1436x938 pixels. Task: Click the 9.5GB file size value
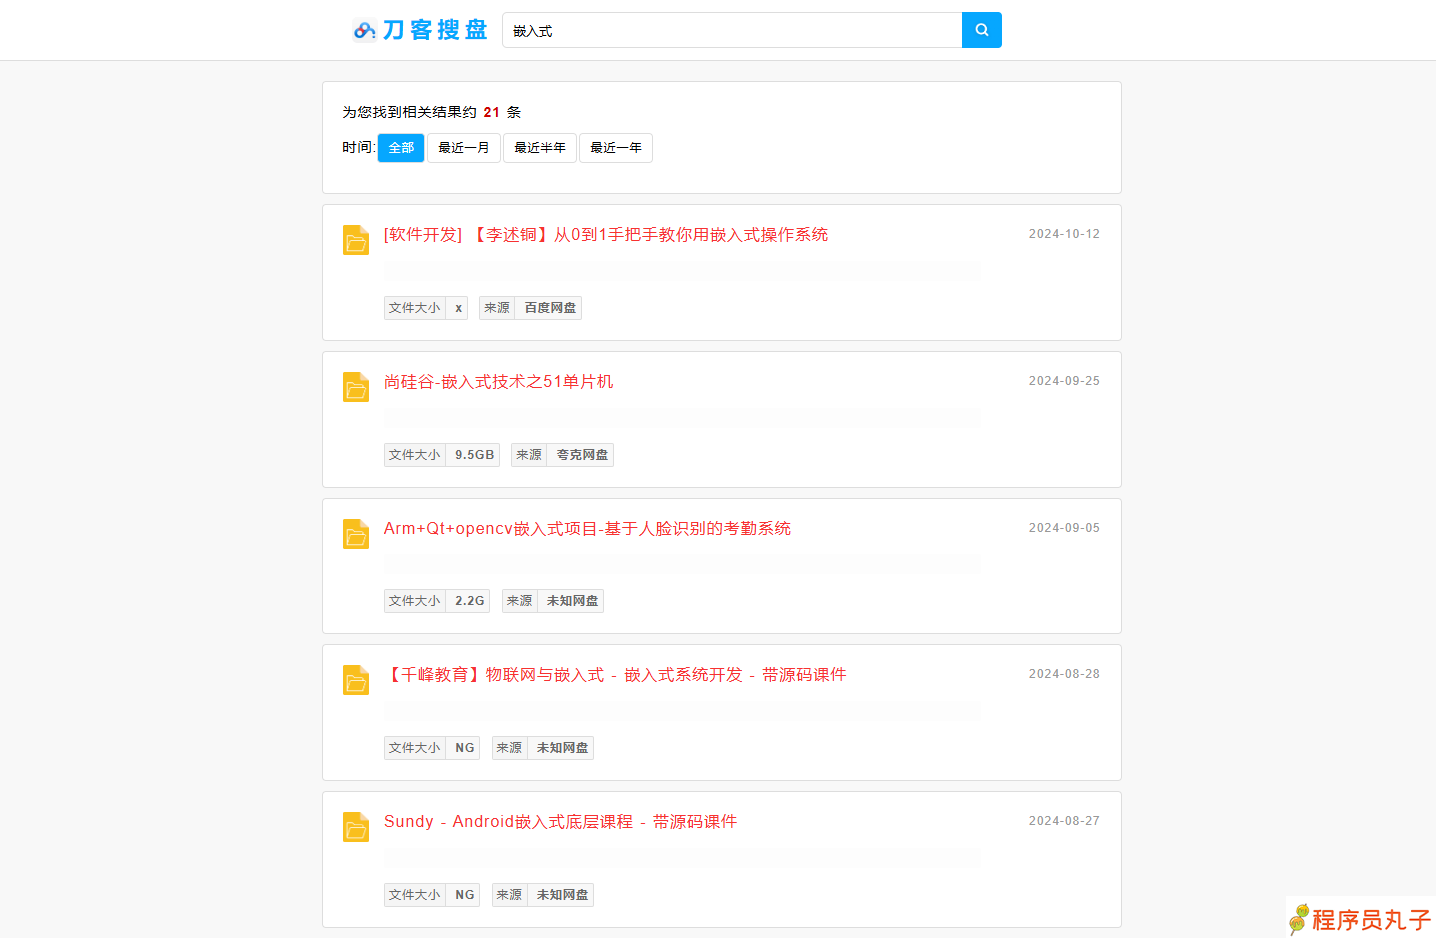[x=474, y=455]
